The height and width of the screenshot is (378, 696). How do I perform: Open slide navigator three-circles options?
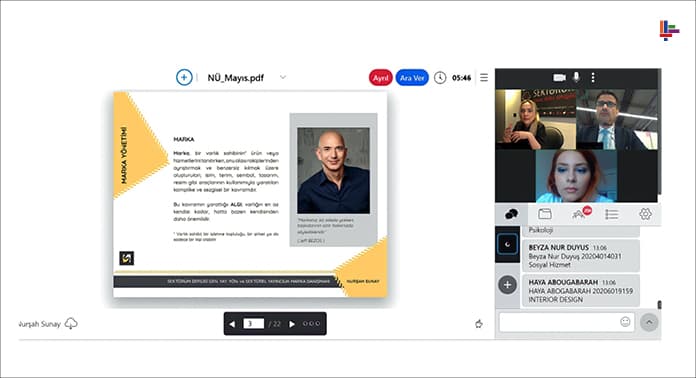click(x=311, y=324)
